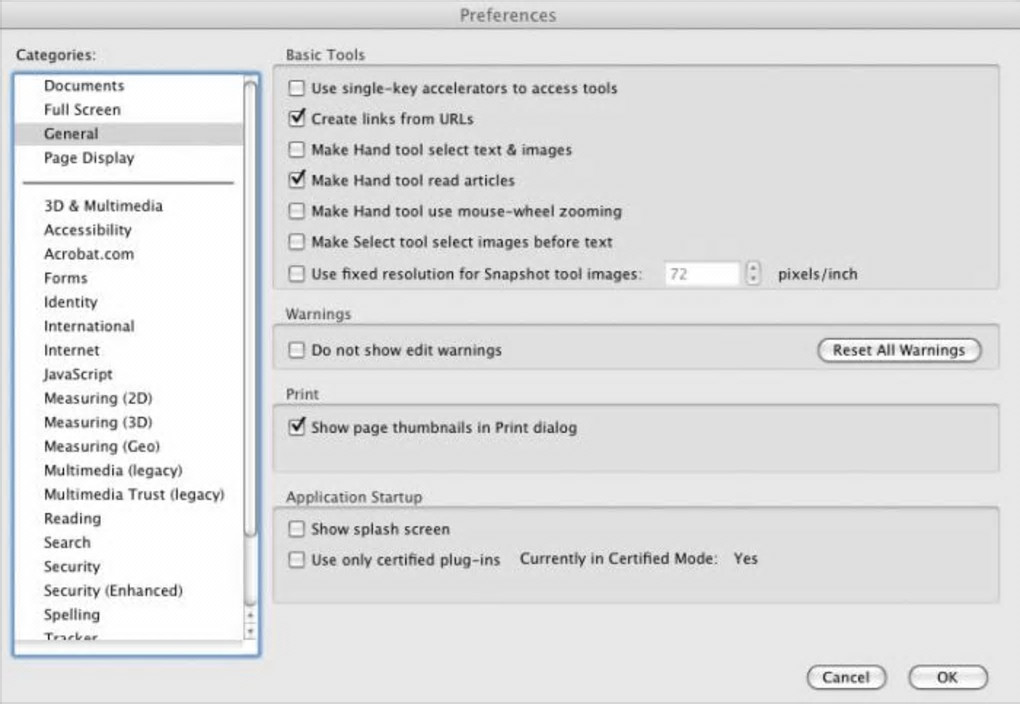This screenshot has height=704, width=1020.
Task: Open the 3D & Multimedia preferences
Action: coord(103,206)
